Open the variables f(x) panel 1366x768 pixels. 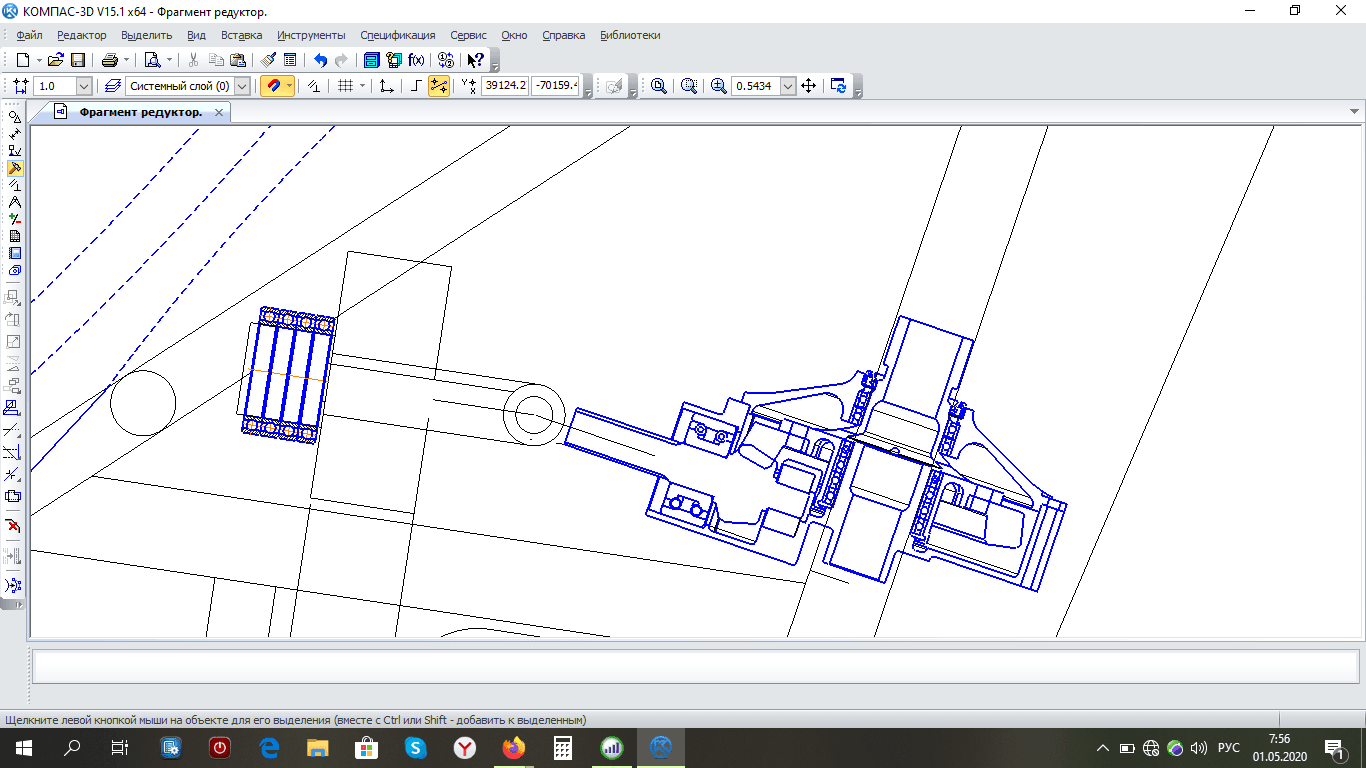pyautogui.click(x=416, y=60)
